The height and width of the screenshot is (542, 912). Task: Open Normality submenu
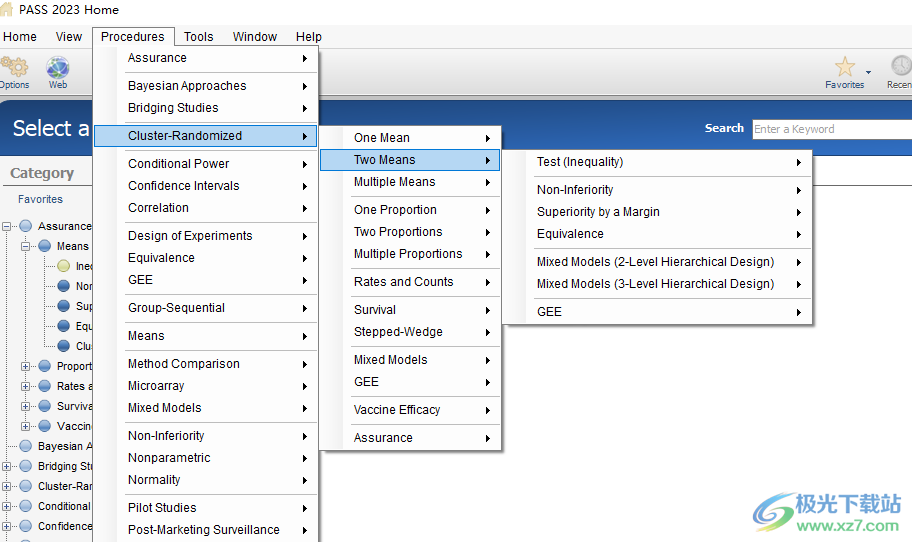tap(205, 480)
